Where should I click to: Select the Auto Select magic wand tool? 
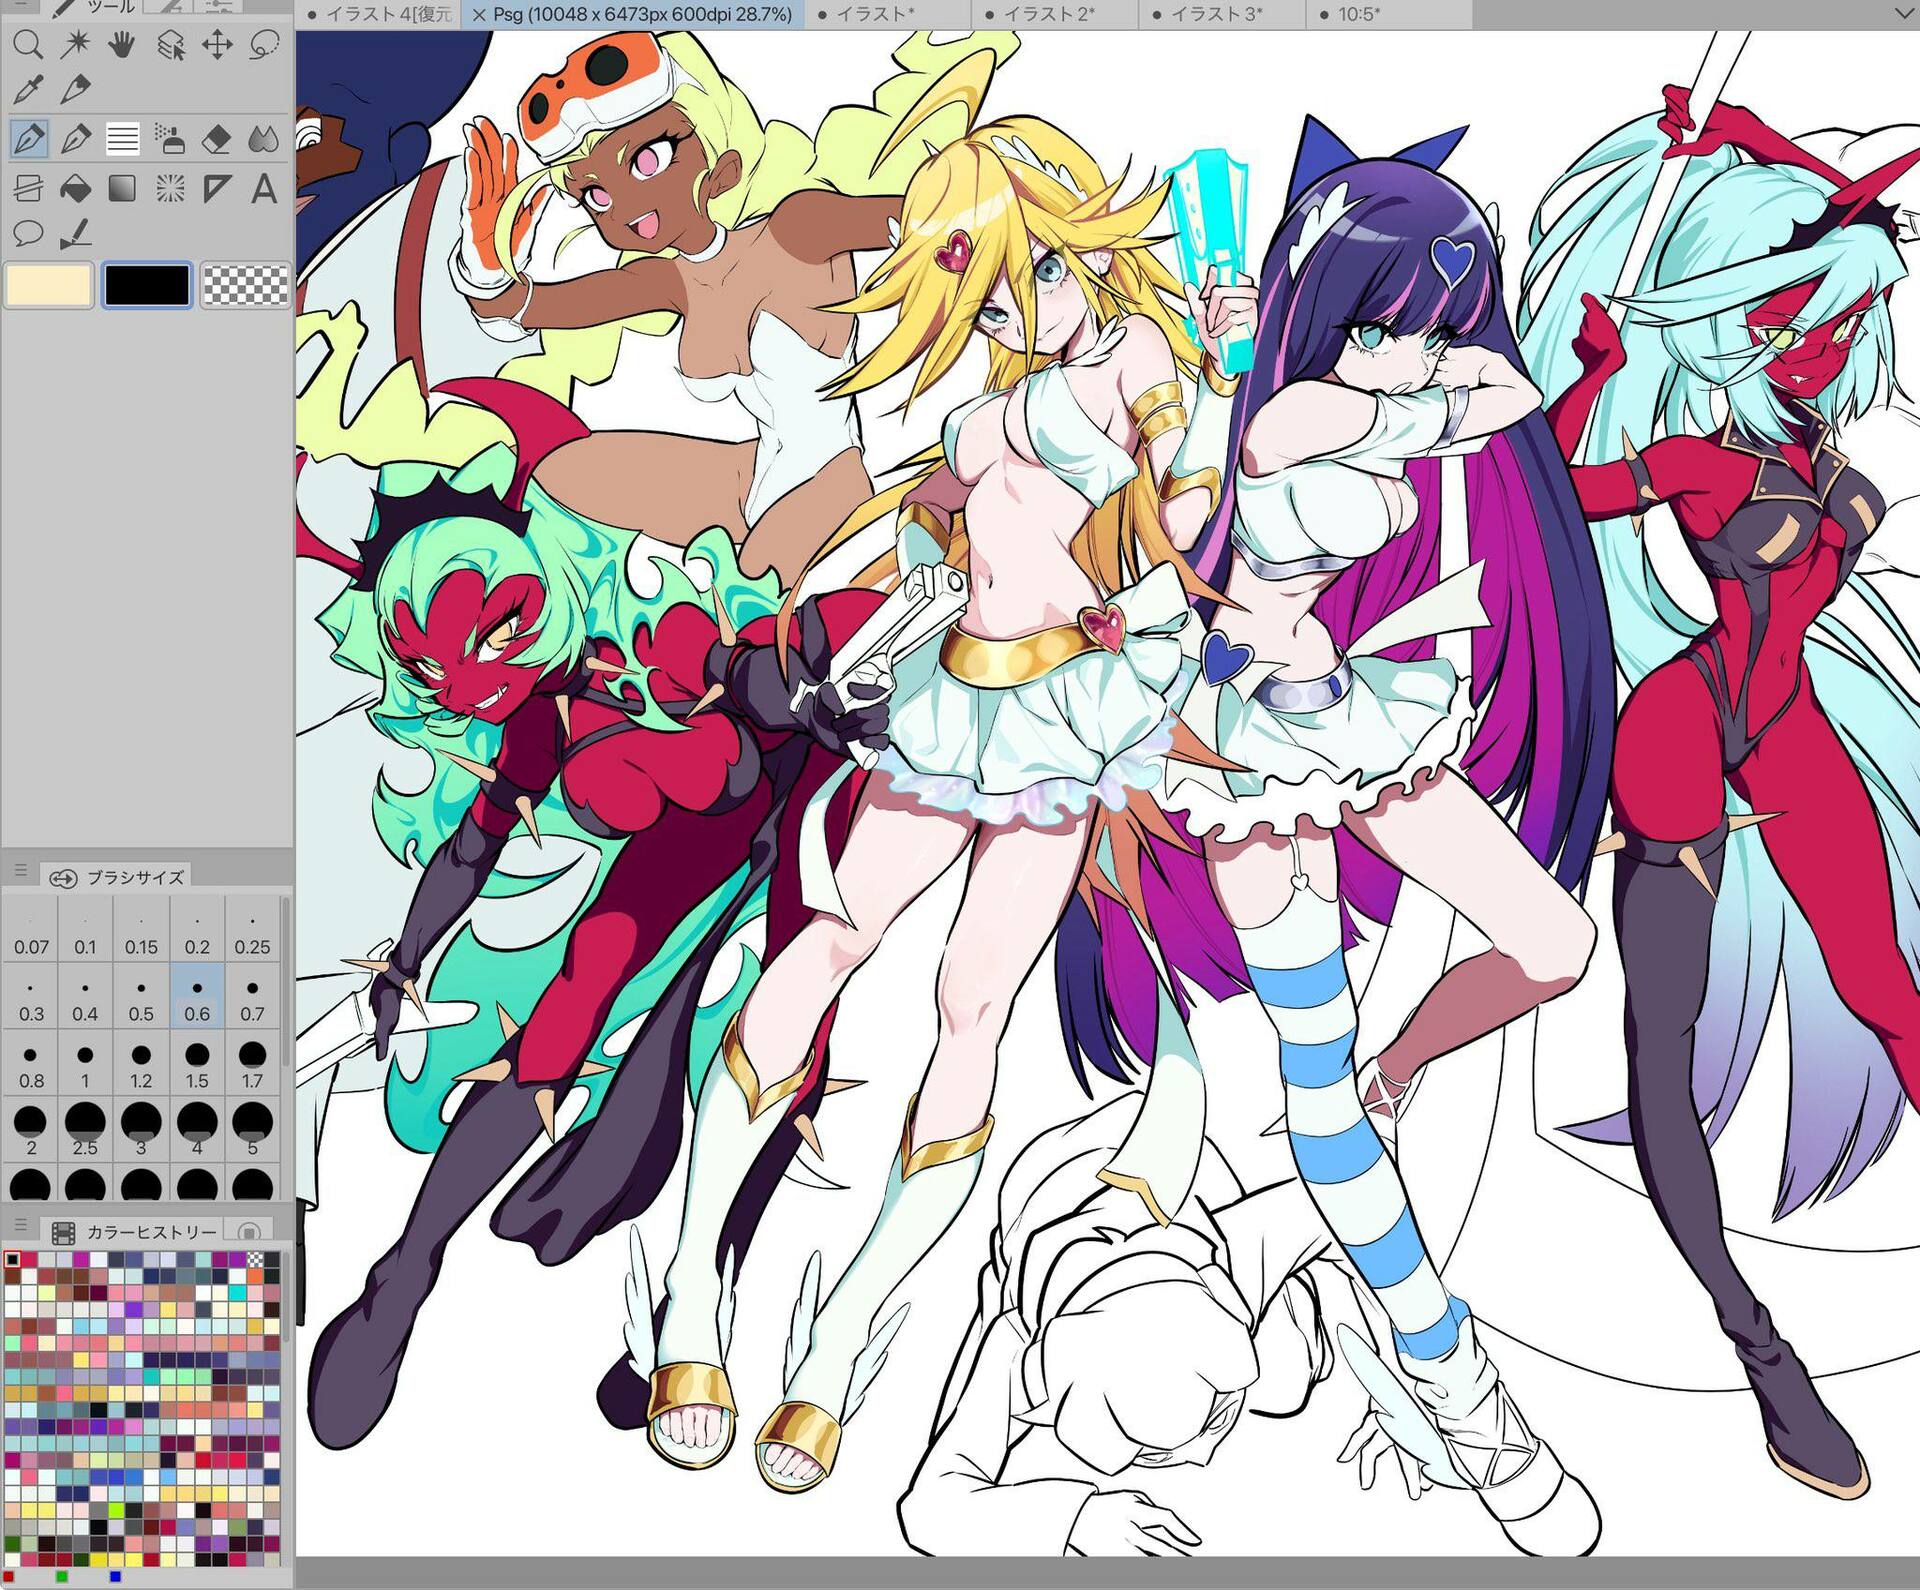pyautogui.click(x=75, y=44)
